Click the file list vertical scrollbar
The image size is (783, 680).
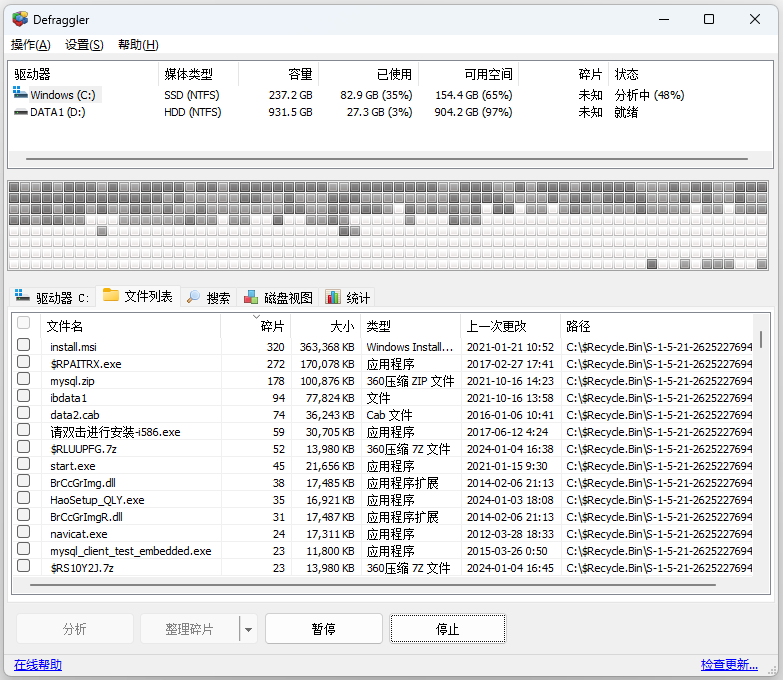[x=761, y=340]
